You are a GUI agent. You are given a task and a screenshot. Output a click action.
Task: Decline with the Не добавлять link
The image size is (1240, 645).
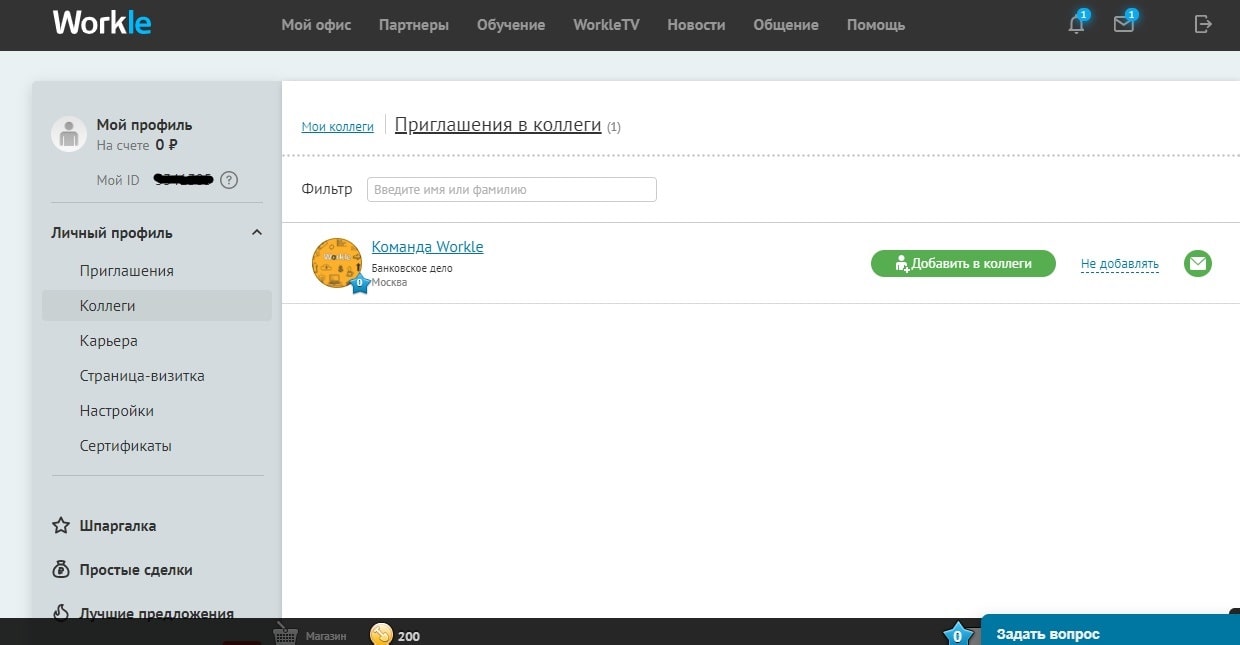pos(1119,263)
